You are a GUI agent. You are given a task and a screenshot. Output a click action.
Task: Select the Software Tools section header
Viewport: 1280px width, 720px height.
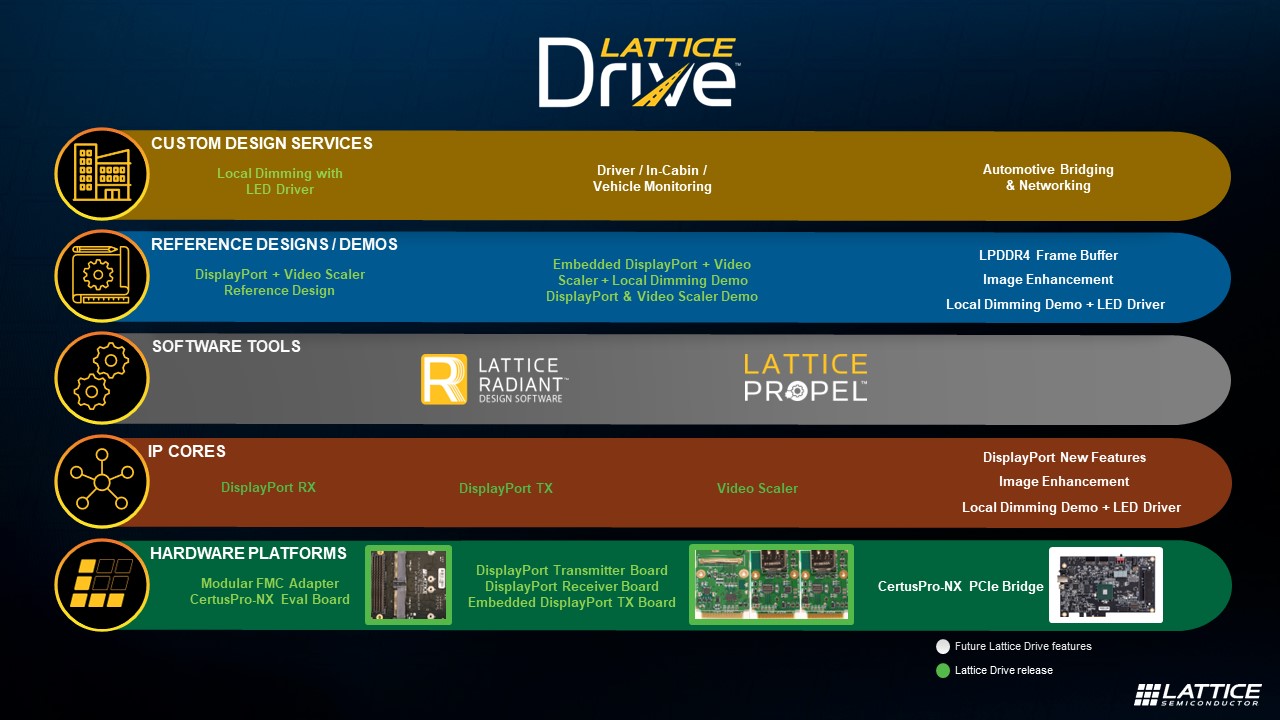[226, 346]
